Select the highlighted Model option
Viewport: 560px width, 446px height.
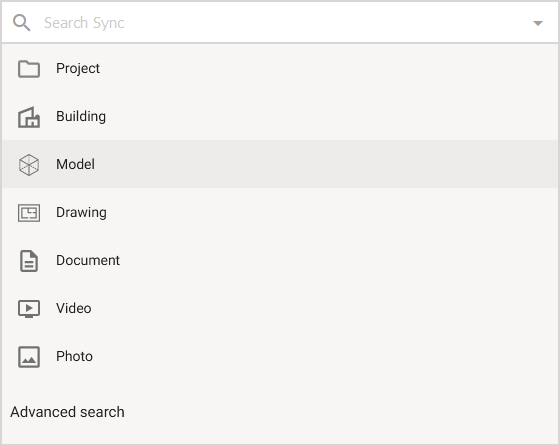(280, 164)
